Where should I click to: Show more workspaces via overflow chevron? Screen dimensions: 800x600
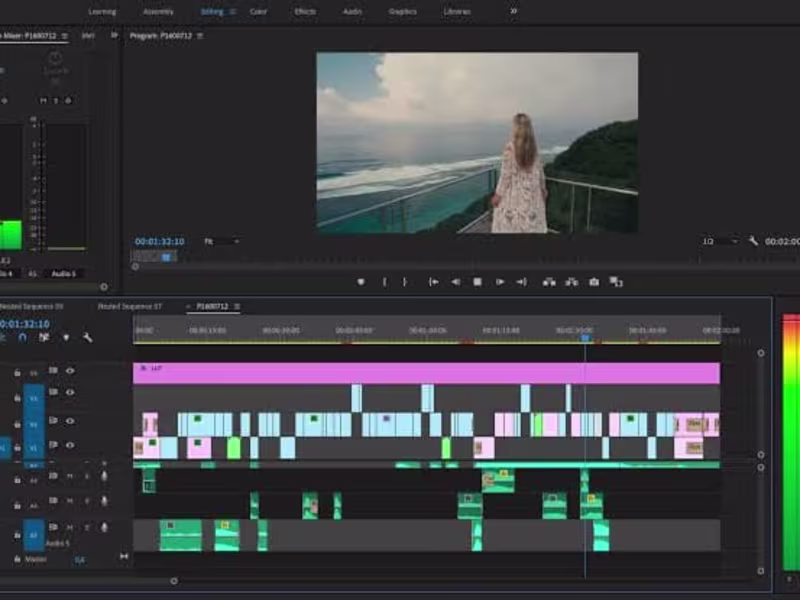[x=513, y=11]
